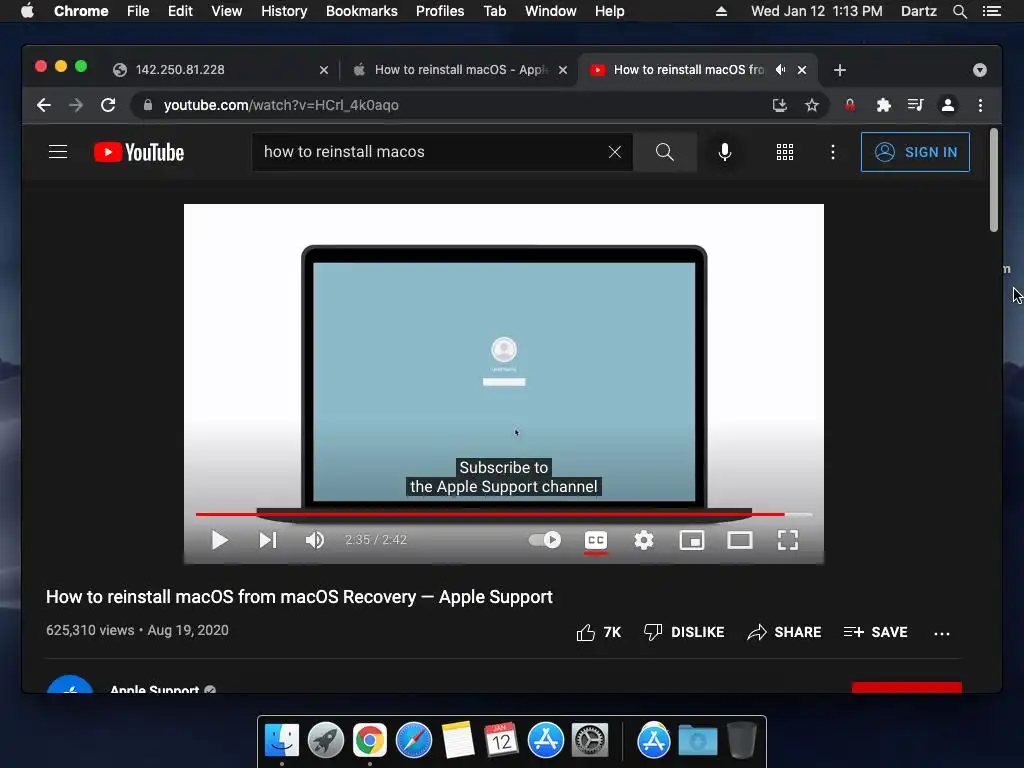Enter full screen video

788,540
